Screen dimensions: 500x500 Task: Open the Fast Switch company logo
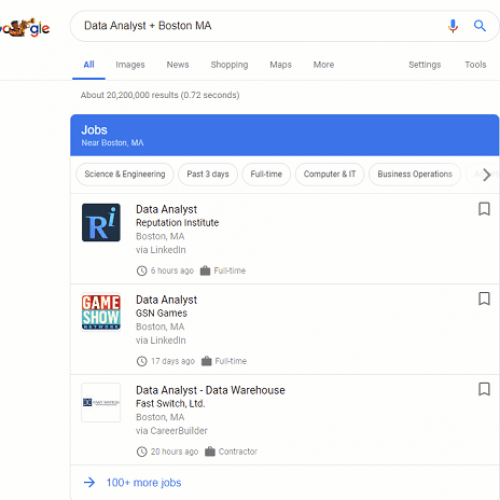click(x=101, y=402)
